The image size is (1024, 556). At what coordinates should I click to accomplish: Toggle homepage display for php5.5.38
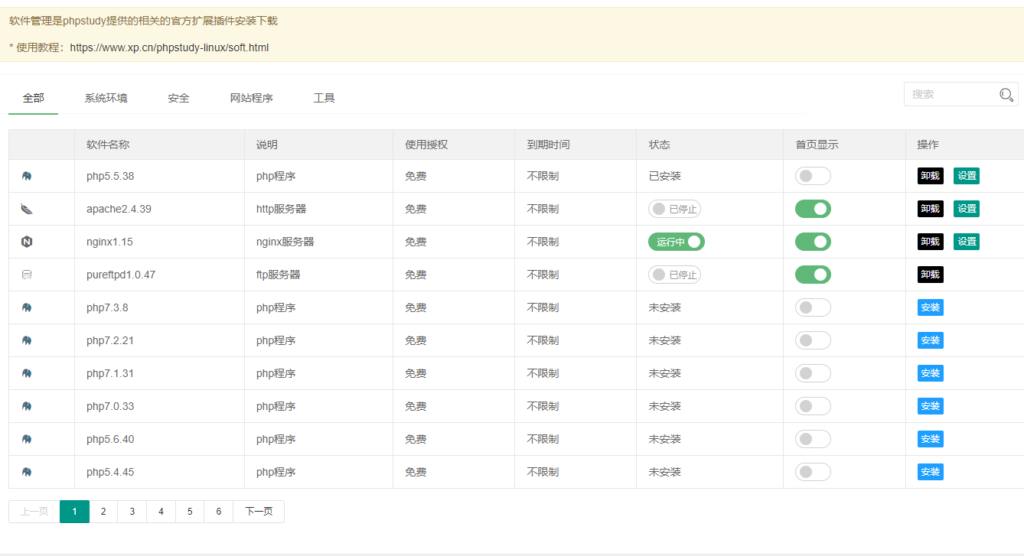(x=812, y=176)
